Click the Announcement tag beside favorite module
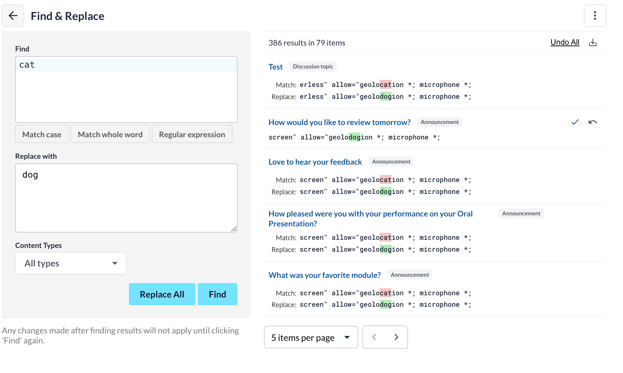This screenshot has width=623, height=373. click(410, 275)
